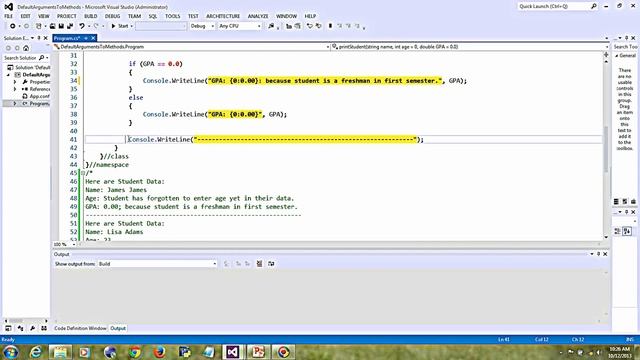Click the toggle bookmark toolbar icon
The height and width of the screenshot is (360, 640).
(330, 26)
